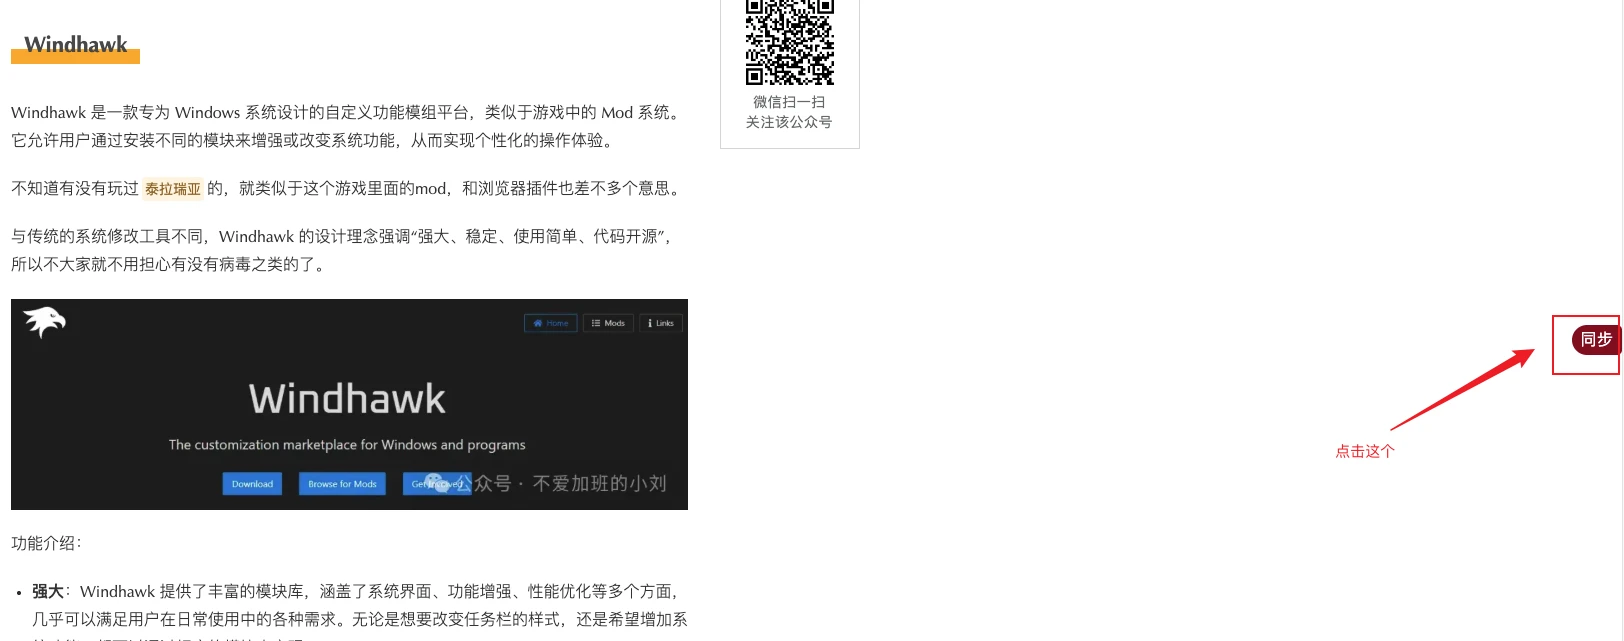This screenshot has height=641, width=1624.
Task: Click the customization marketplace tagline text
Action: pyautogui.click(x=347, y=445)
